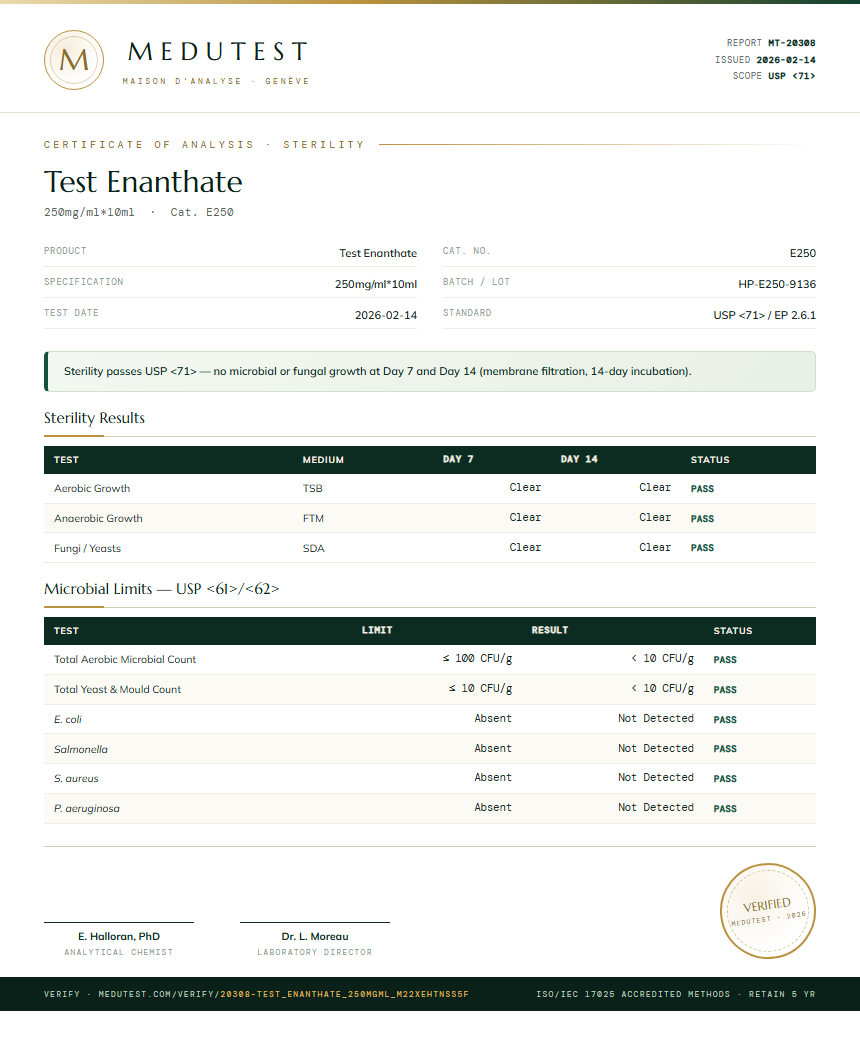This screenshot has width=860, height=1041.
Task: Click signature name E. Halloran, PhD
Action: (x=119, y=937)
